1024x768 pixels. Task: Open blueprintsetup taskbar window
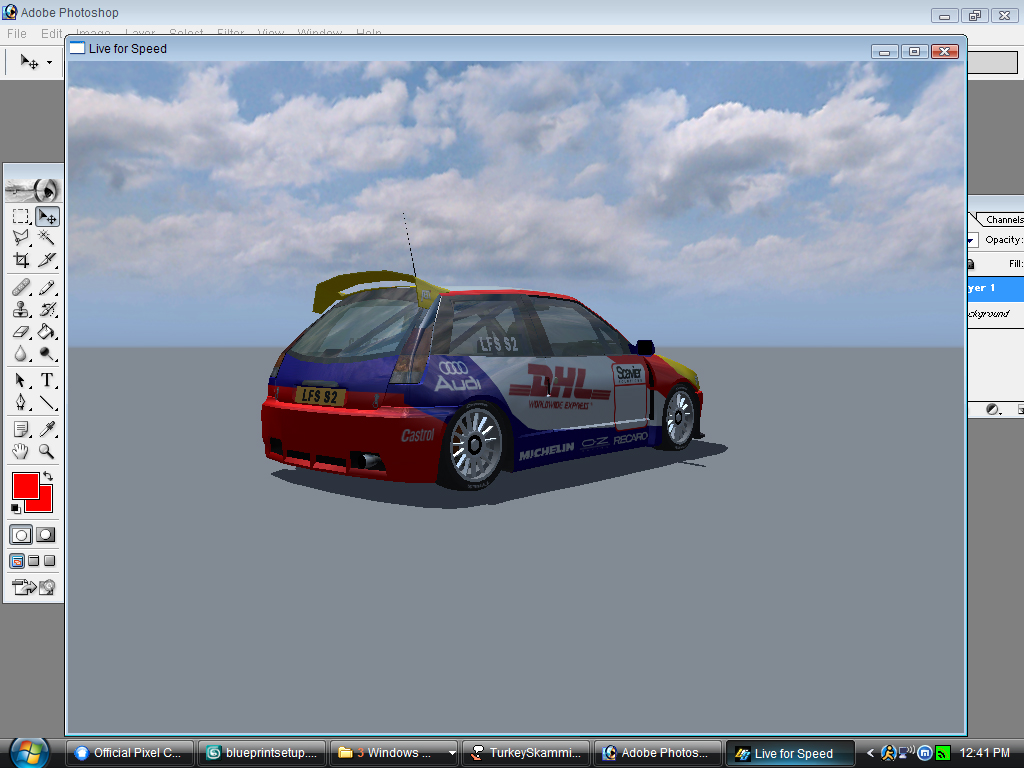click(x=262, y=753)
